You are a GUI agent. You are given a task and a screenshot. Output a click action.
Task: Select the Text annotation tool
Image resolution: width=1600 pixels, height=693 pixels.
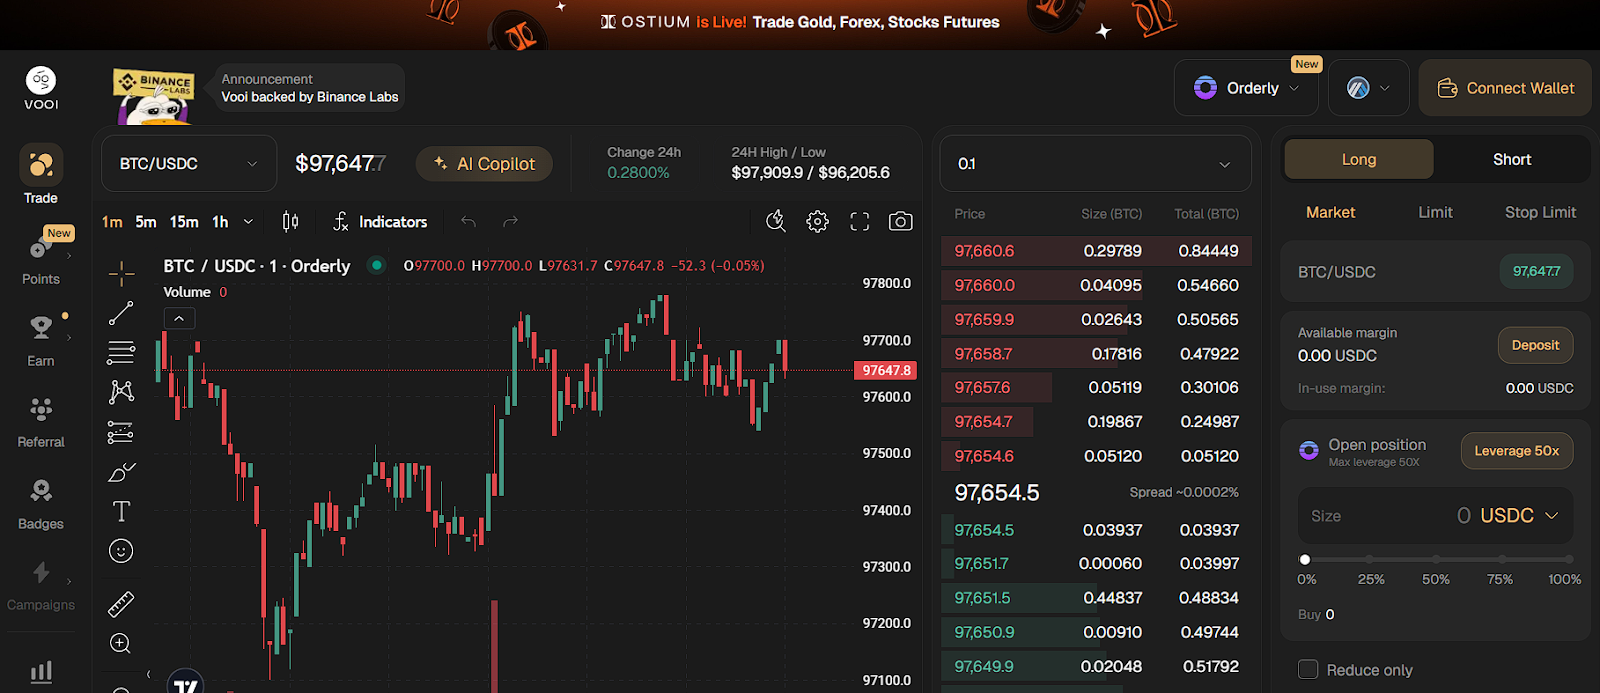pos(121,512)
